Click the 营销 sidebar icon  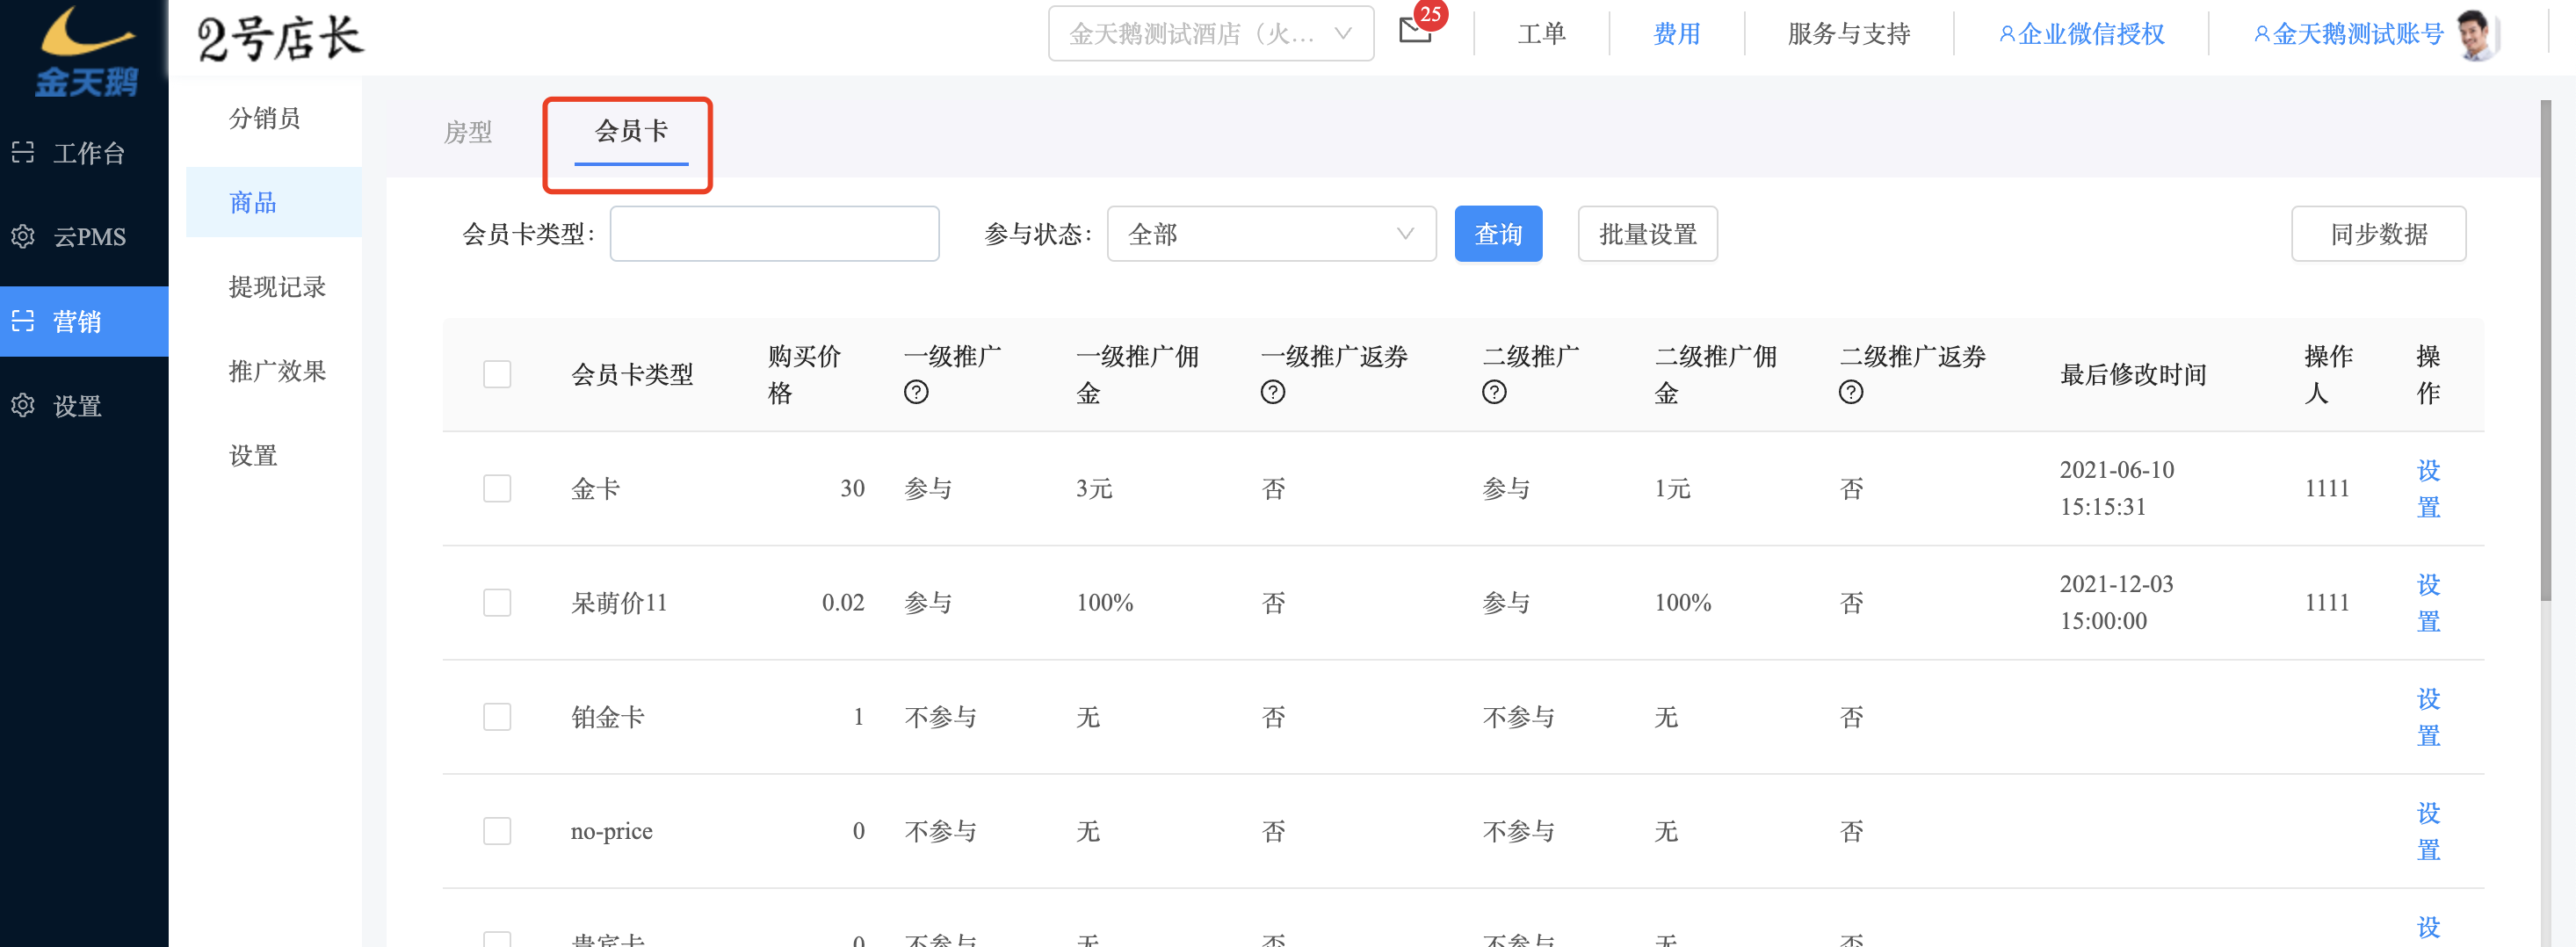click(x=22, y=321)
